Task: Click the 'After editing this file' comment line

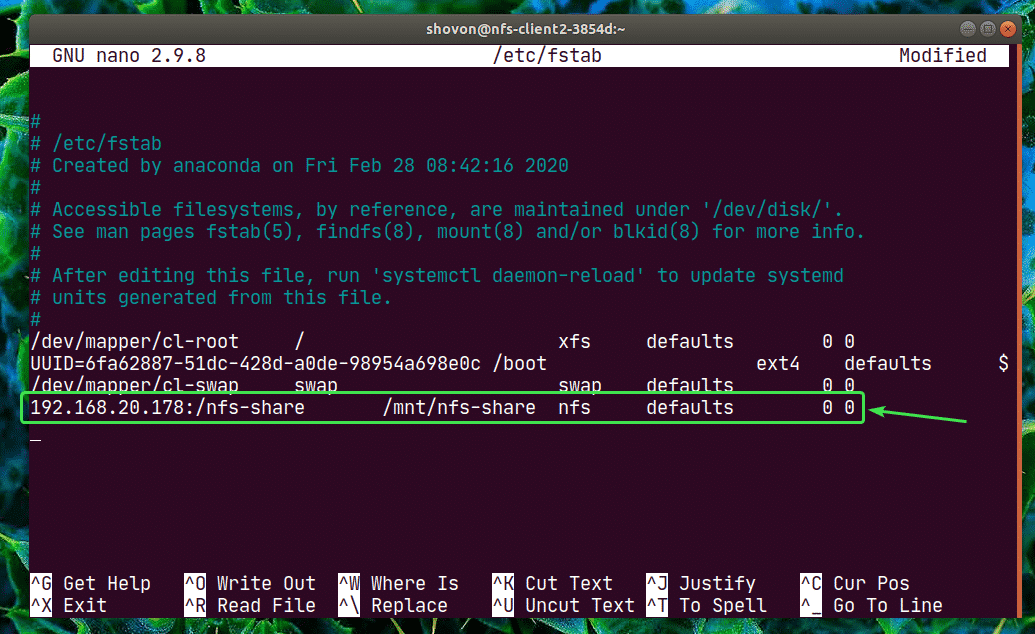Action: [437, 275]
